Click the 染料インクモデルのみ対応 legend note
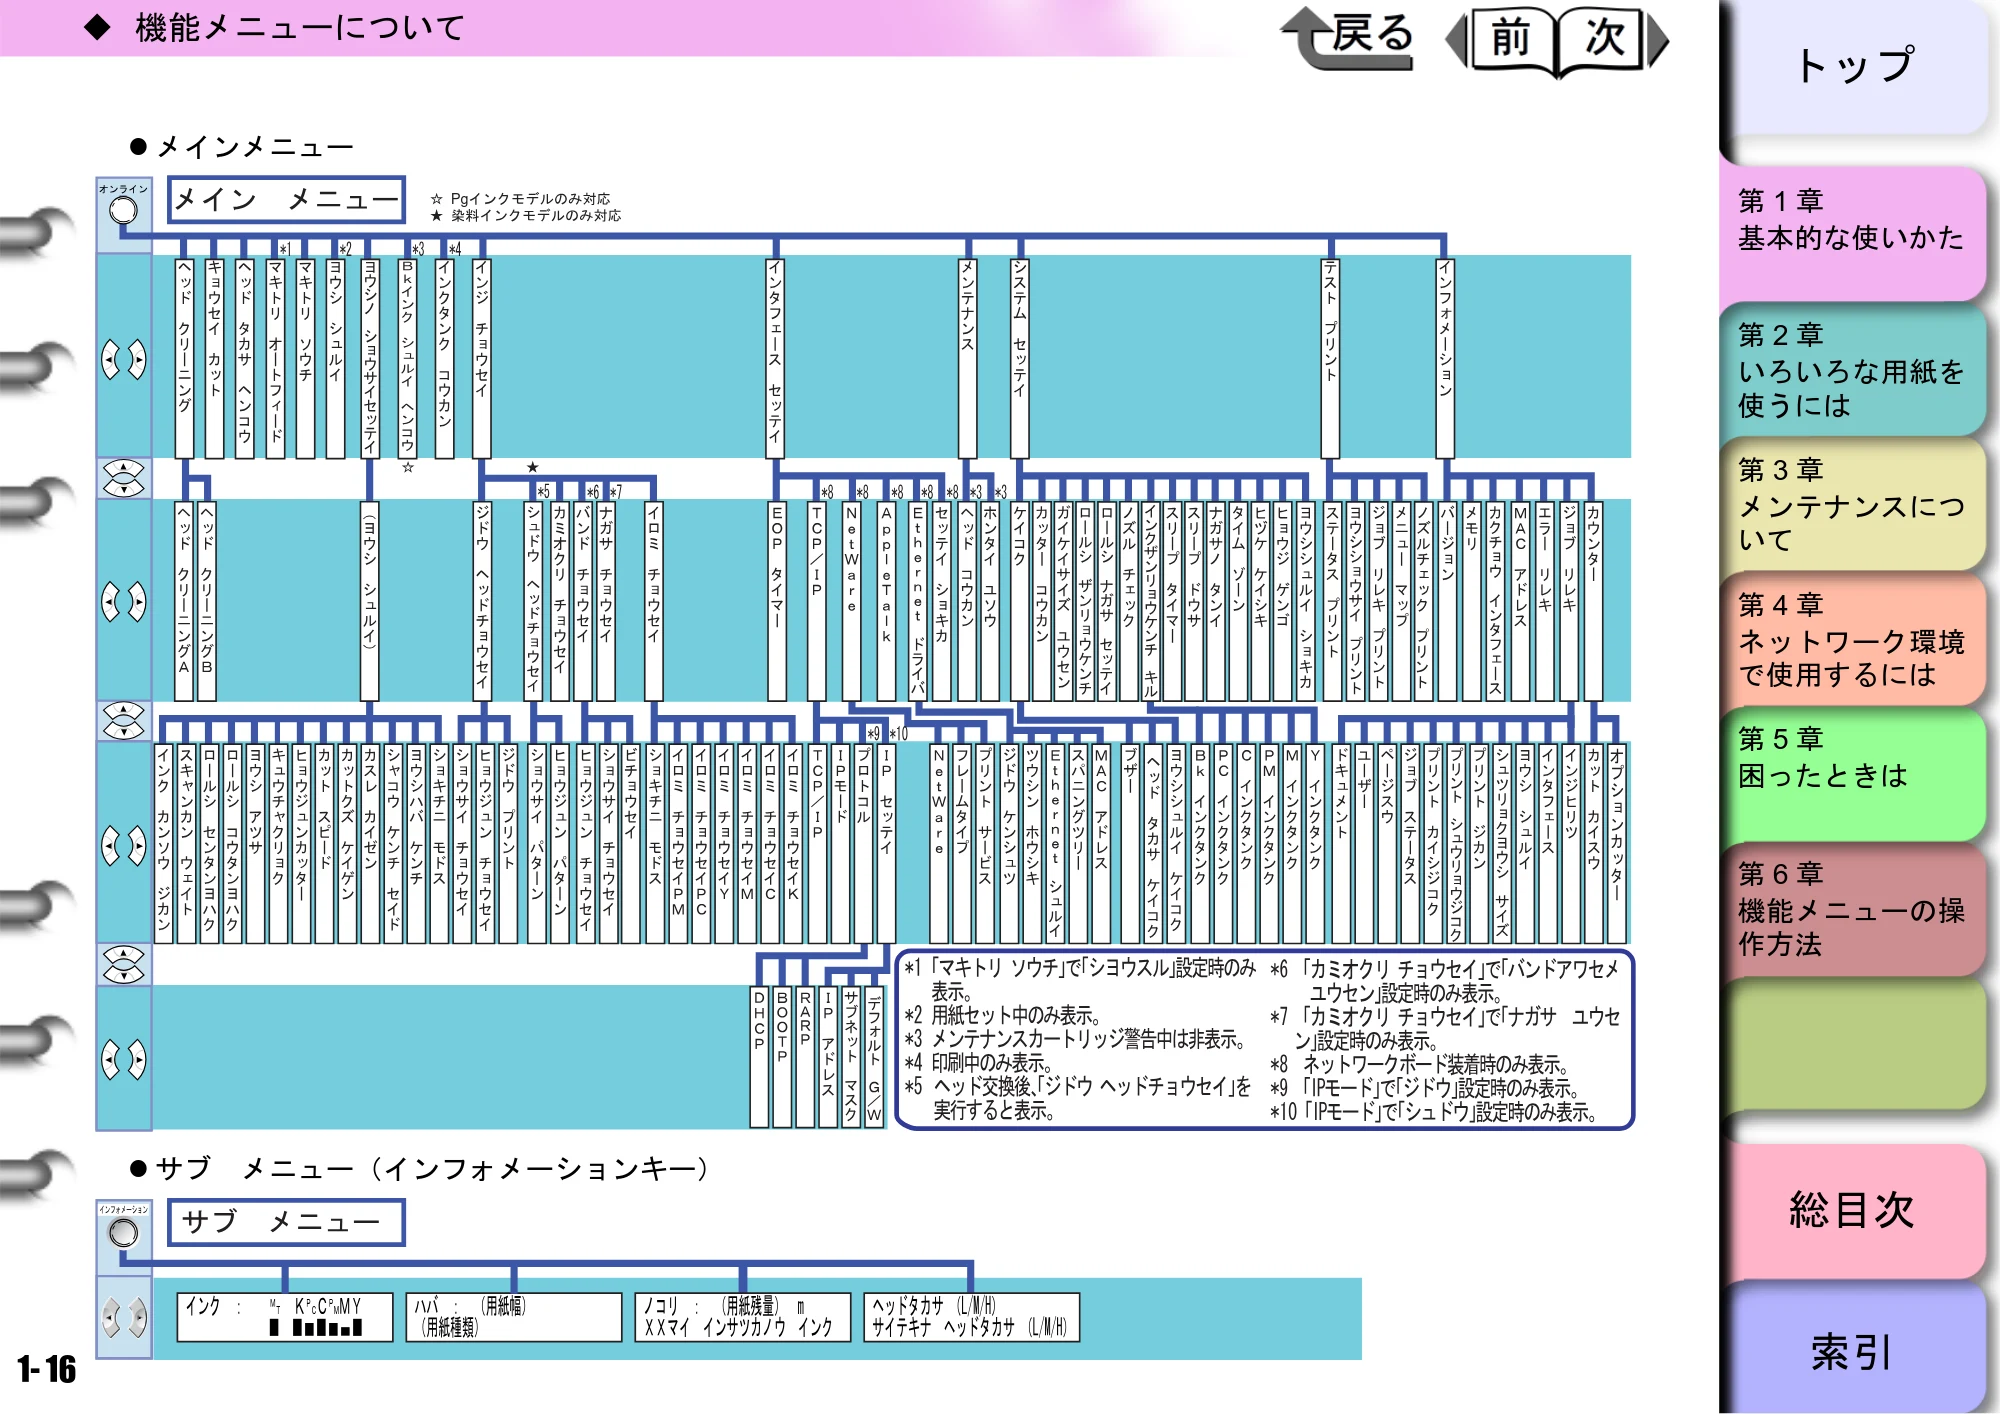This screenshot has width=2000, height=1414. [x=526, y=215]
